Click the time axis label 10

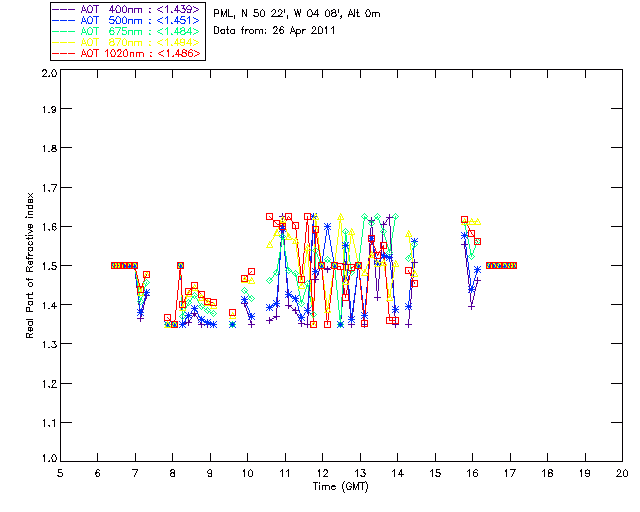coord(247,473)
